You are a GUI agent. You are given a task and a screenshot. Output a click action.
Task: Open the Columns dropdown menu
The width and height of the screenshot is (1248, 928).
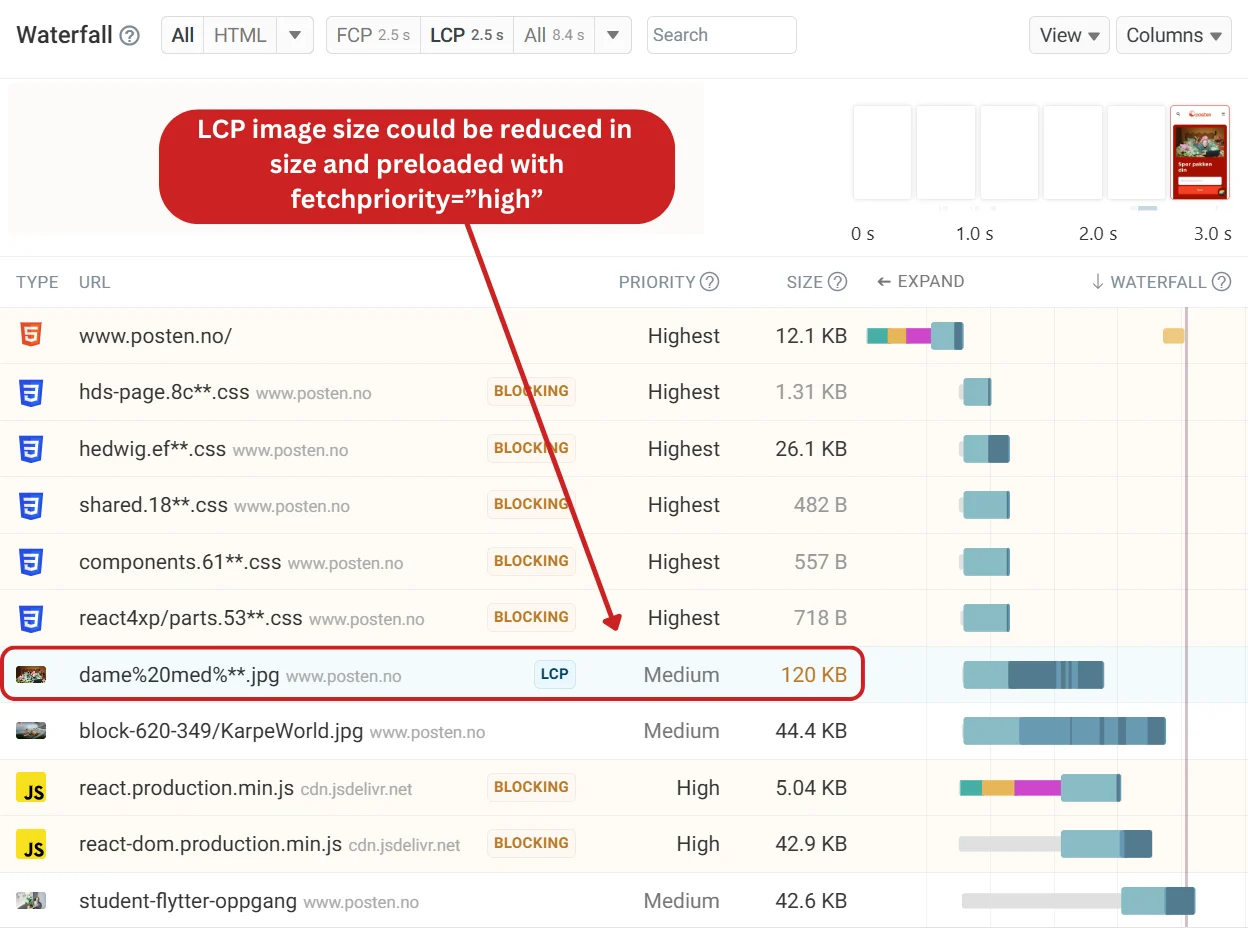[1174, 35]
